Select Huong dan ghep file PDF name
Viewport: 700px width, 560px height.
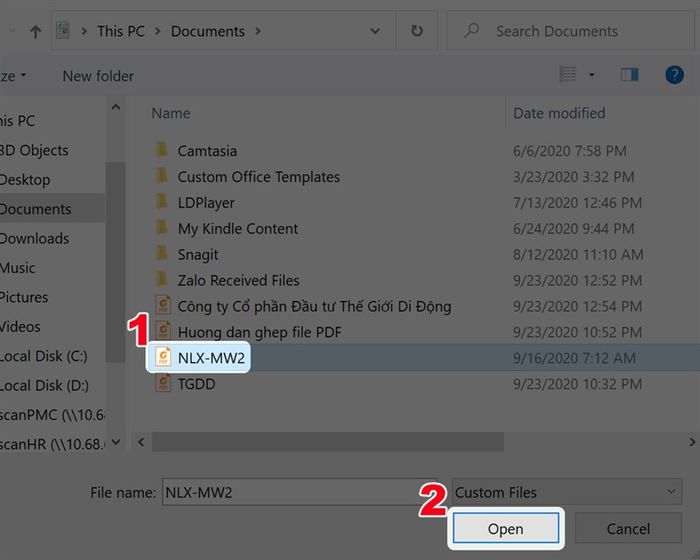click(259, 332)
